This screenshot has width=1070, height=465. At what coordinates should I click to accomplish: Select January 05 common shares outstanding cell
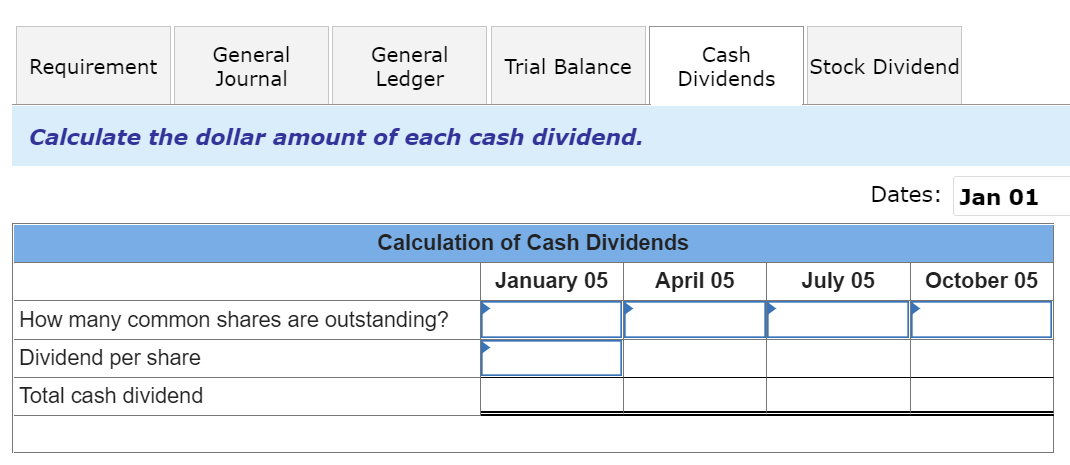pyautogui.click(x=551, y=320)
